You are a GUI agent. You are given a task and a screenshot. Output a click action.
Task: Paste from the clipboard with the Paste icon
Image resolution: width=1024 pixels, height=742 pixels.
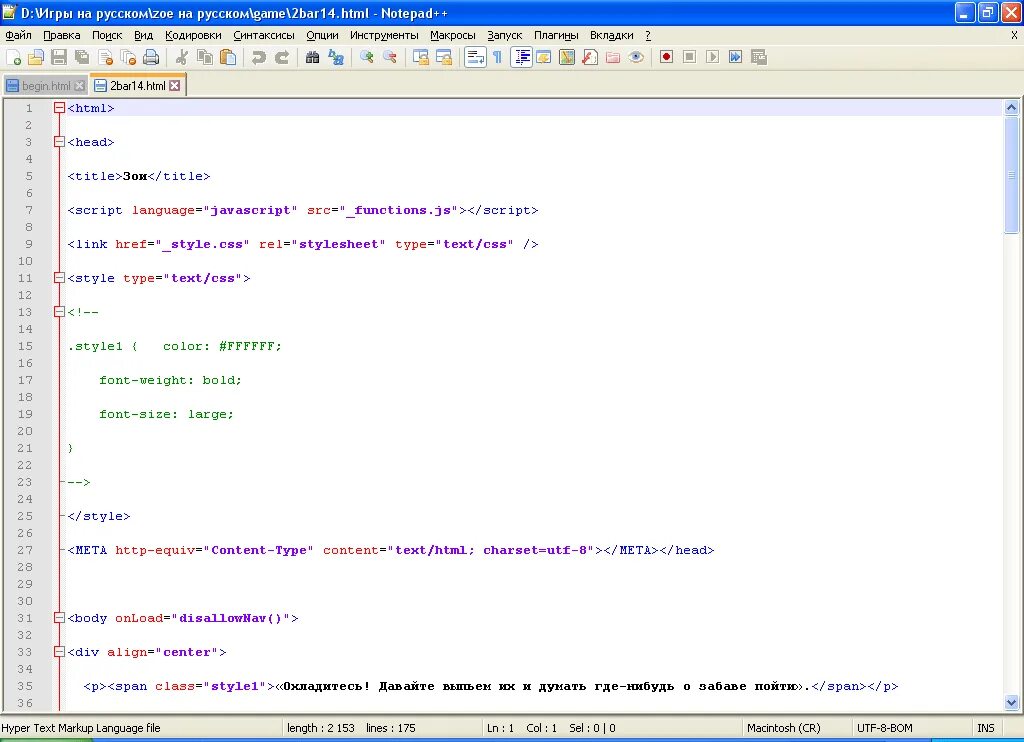[228, 57]
